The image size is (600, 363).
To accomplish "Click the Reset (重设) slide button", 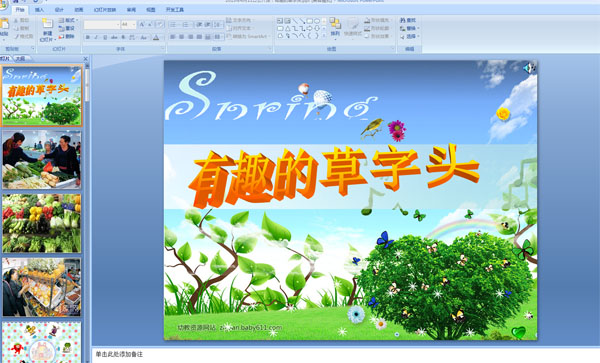I will click(67, 28).
